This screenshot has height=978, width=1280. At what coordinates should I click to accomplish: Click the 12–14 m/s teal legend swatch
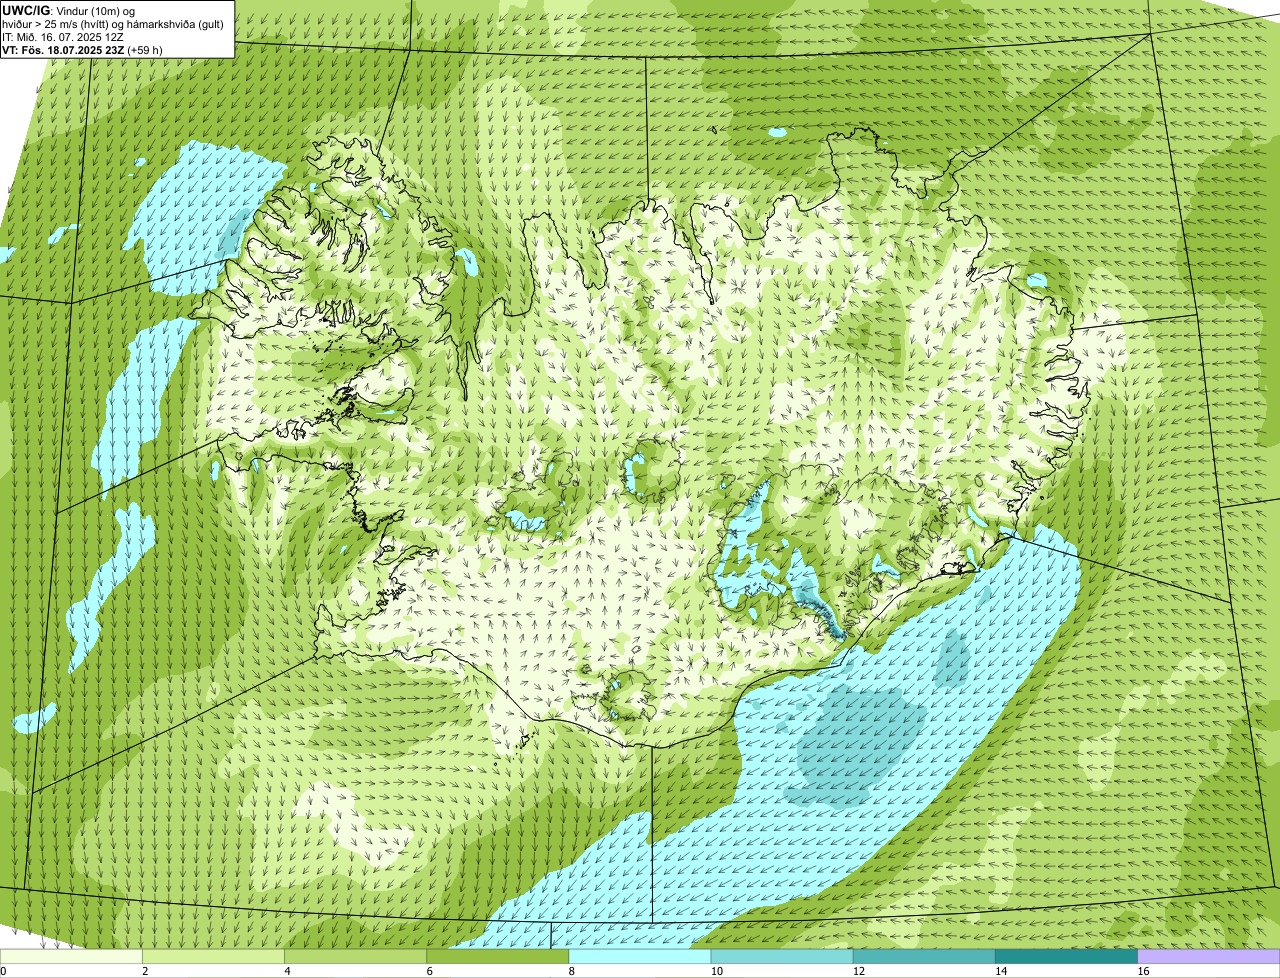click(x=924, y=957)
